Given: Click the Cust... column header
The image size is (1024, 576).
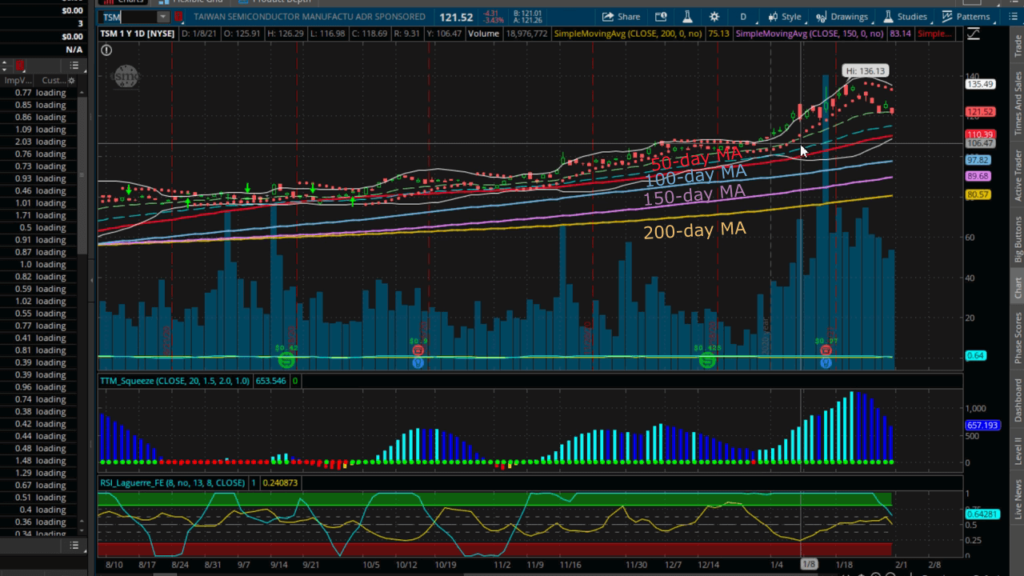Looking at the screenshot, I should tap(53, 80).
